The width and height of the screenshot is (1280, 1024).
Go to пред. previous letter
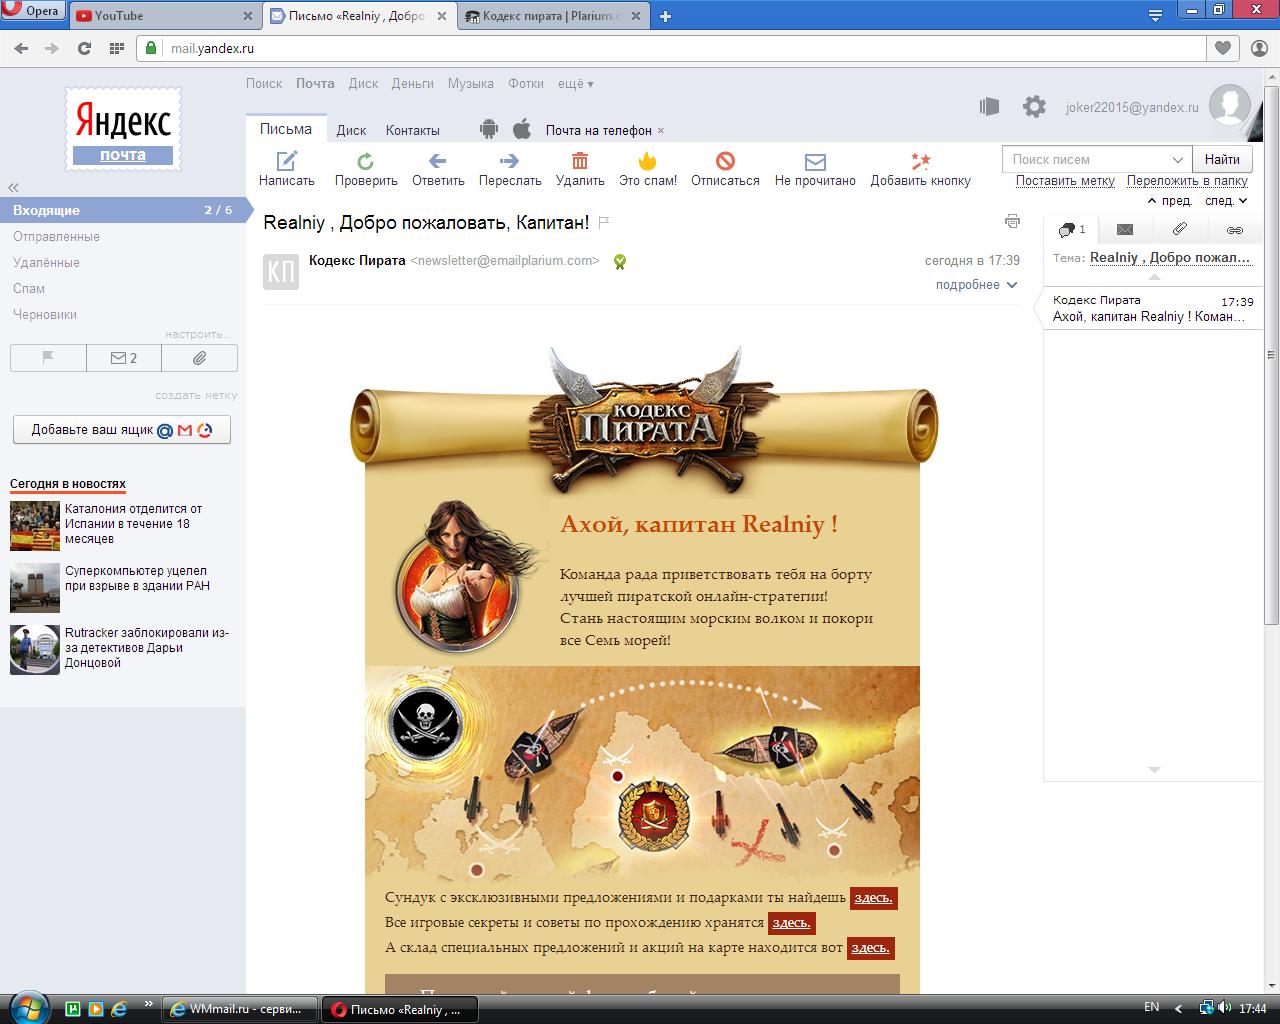pos(1169,201)
